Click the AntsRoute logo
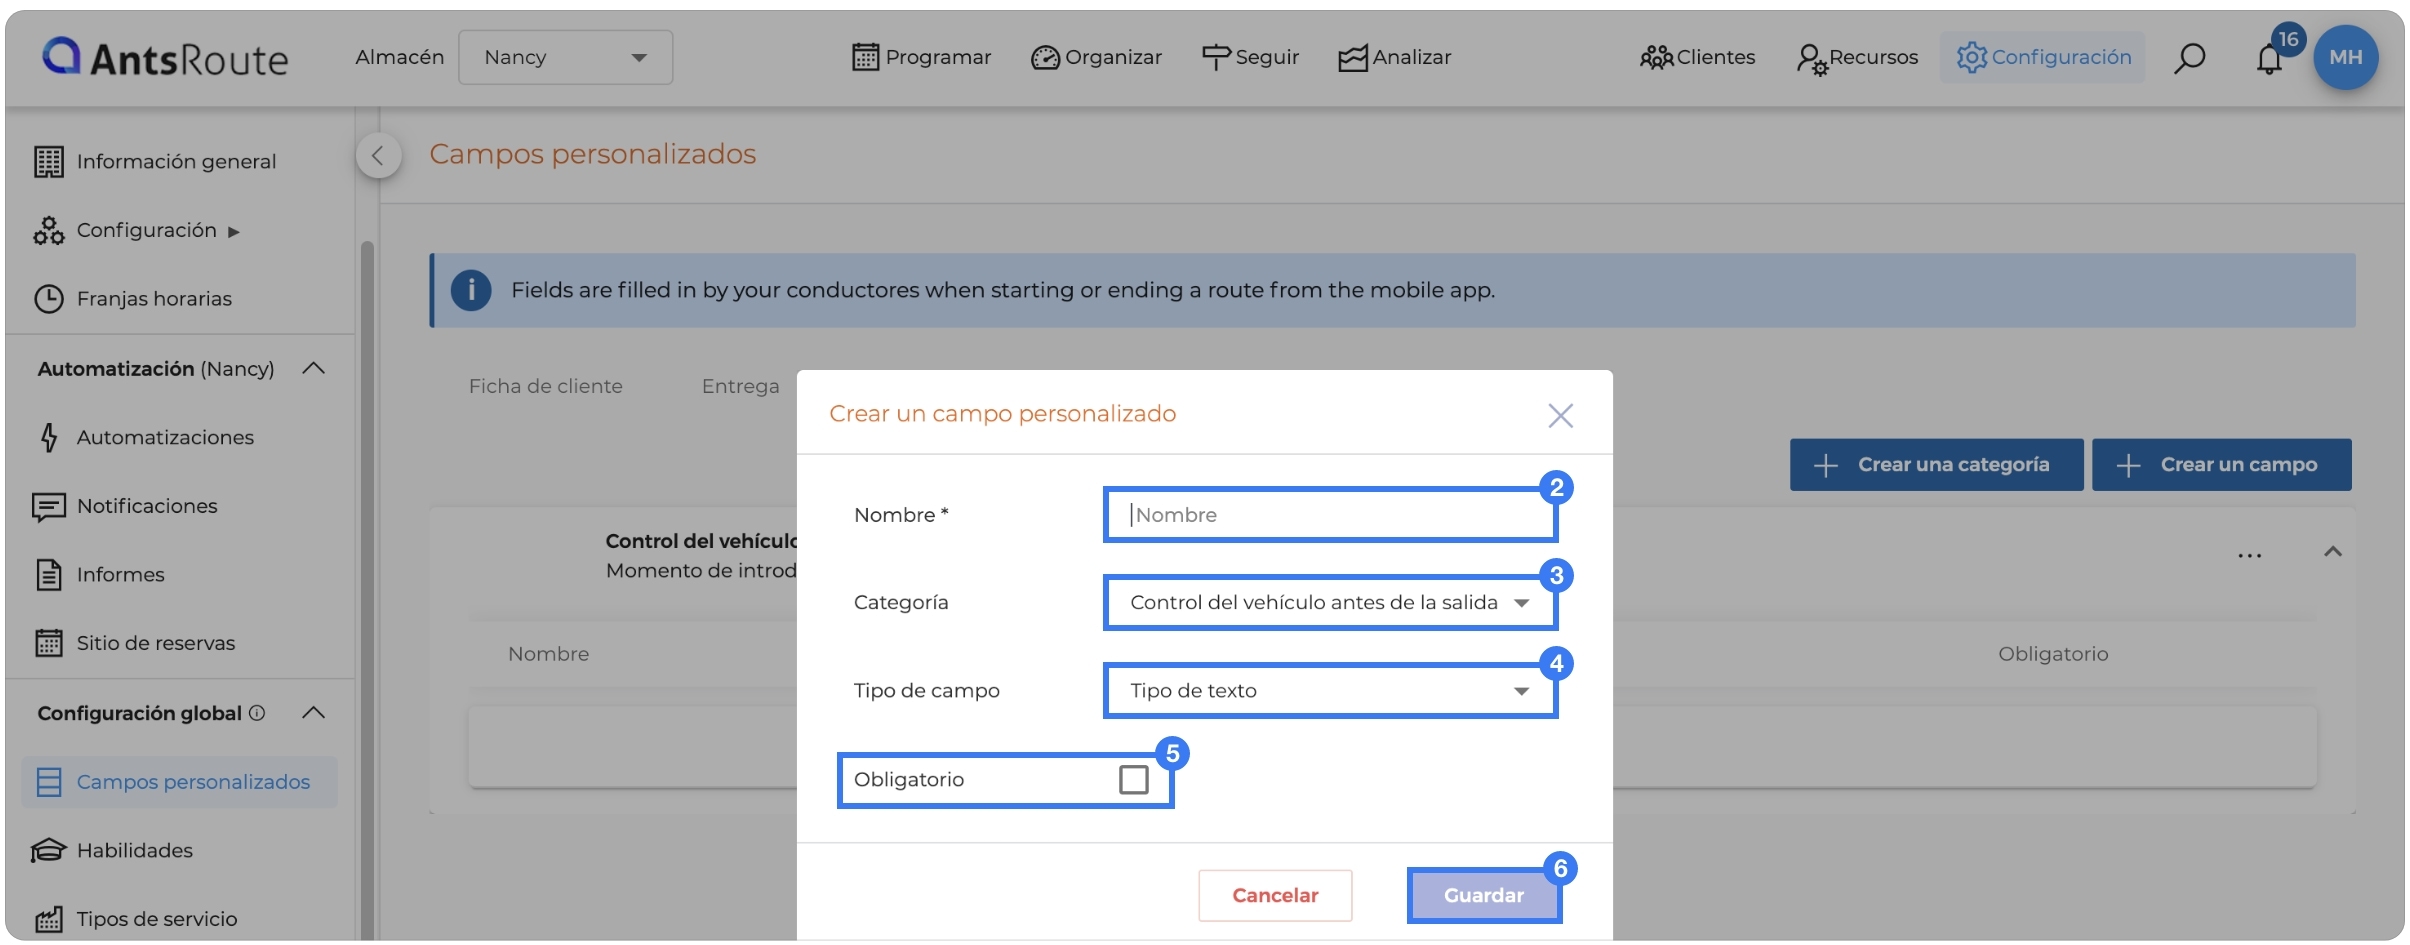Screen dimensions: 2410x945 (165, 58)
